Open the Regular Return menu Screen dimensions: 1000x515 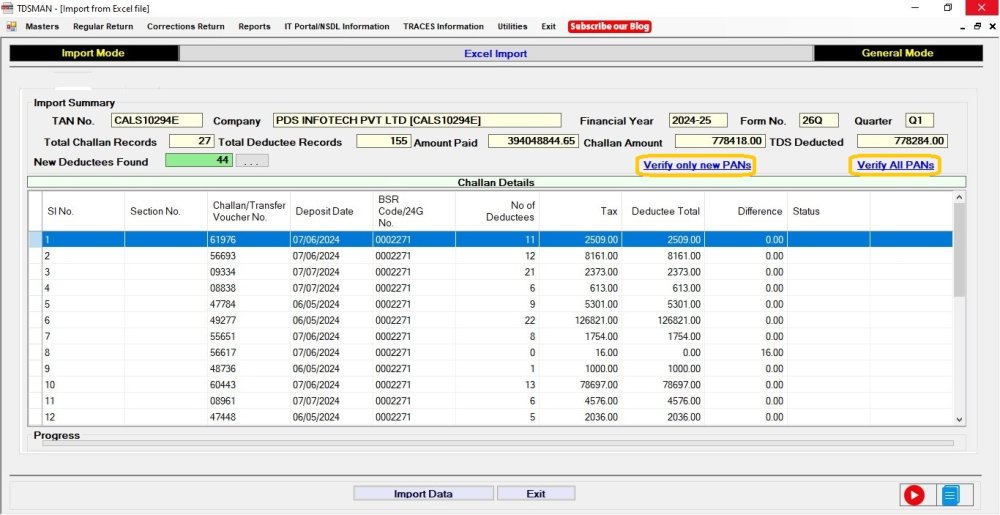103,26
